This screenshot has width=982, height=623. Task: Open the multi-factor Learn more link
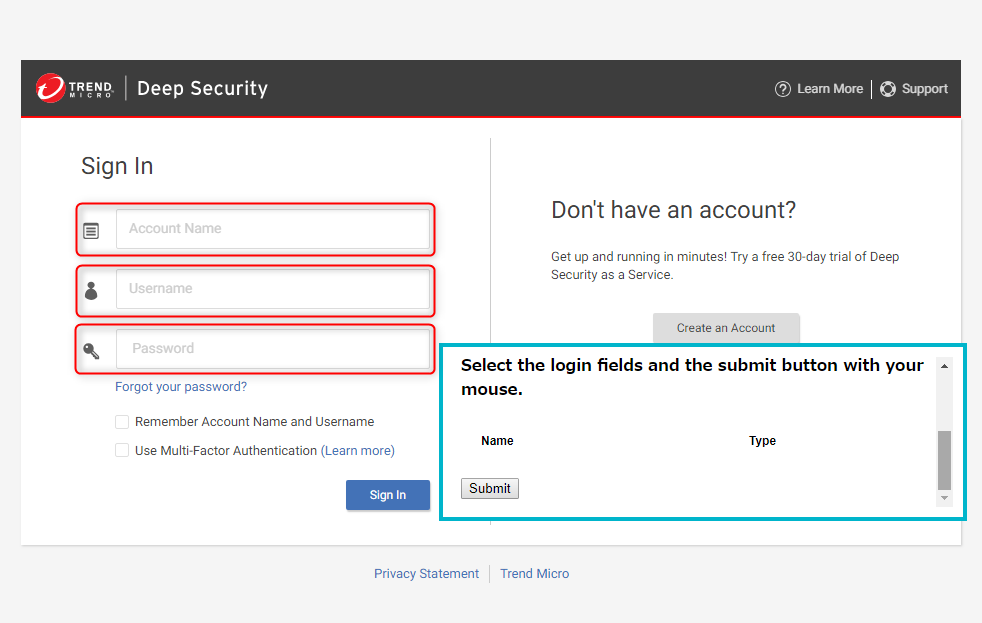pyautogui.click(x=358, y=451)
